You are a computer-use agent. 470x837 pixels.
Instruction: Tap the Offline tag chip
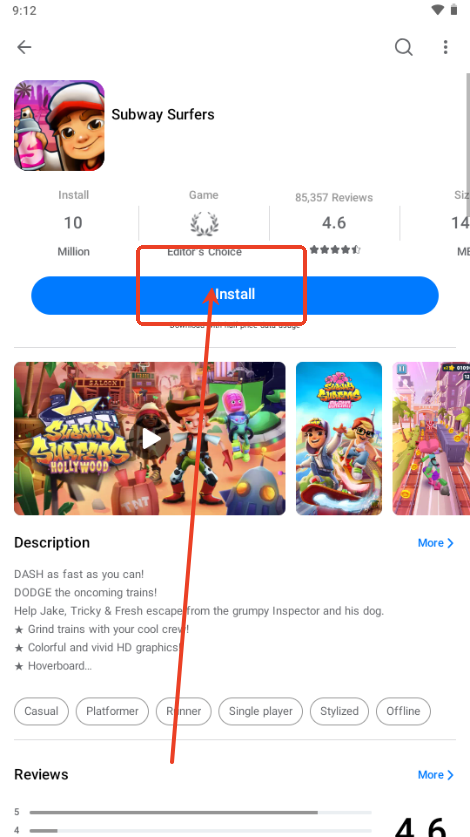403,711
